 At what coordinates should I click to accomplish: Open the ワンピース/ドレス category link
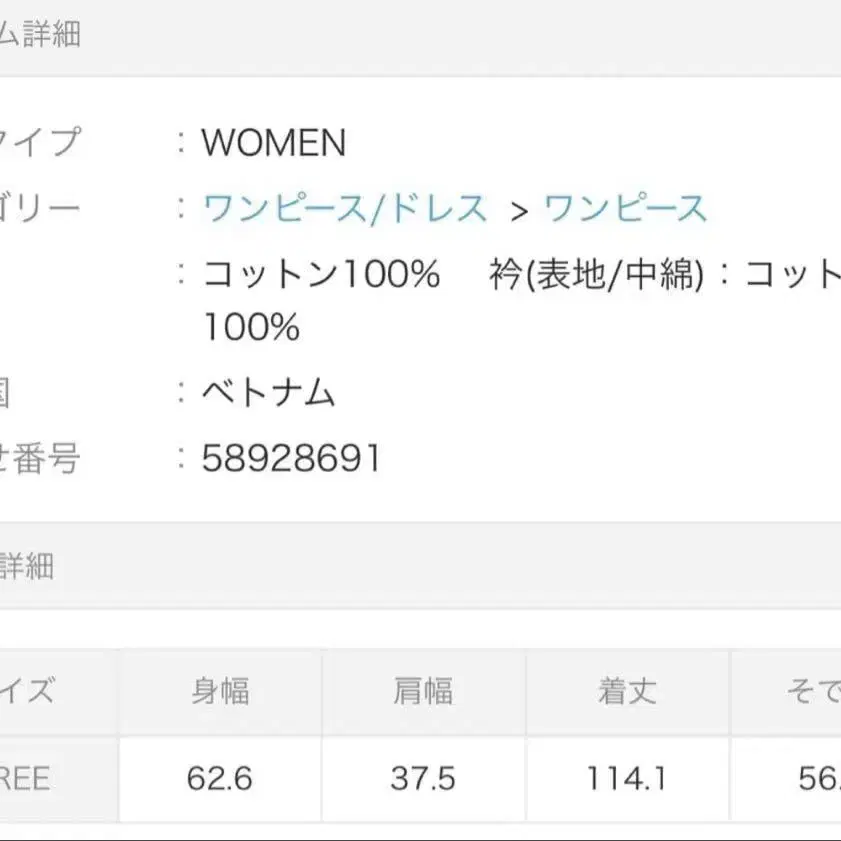tap(345, 209)
